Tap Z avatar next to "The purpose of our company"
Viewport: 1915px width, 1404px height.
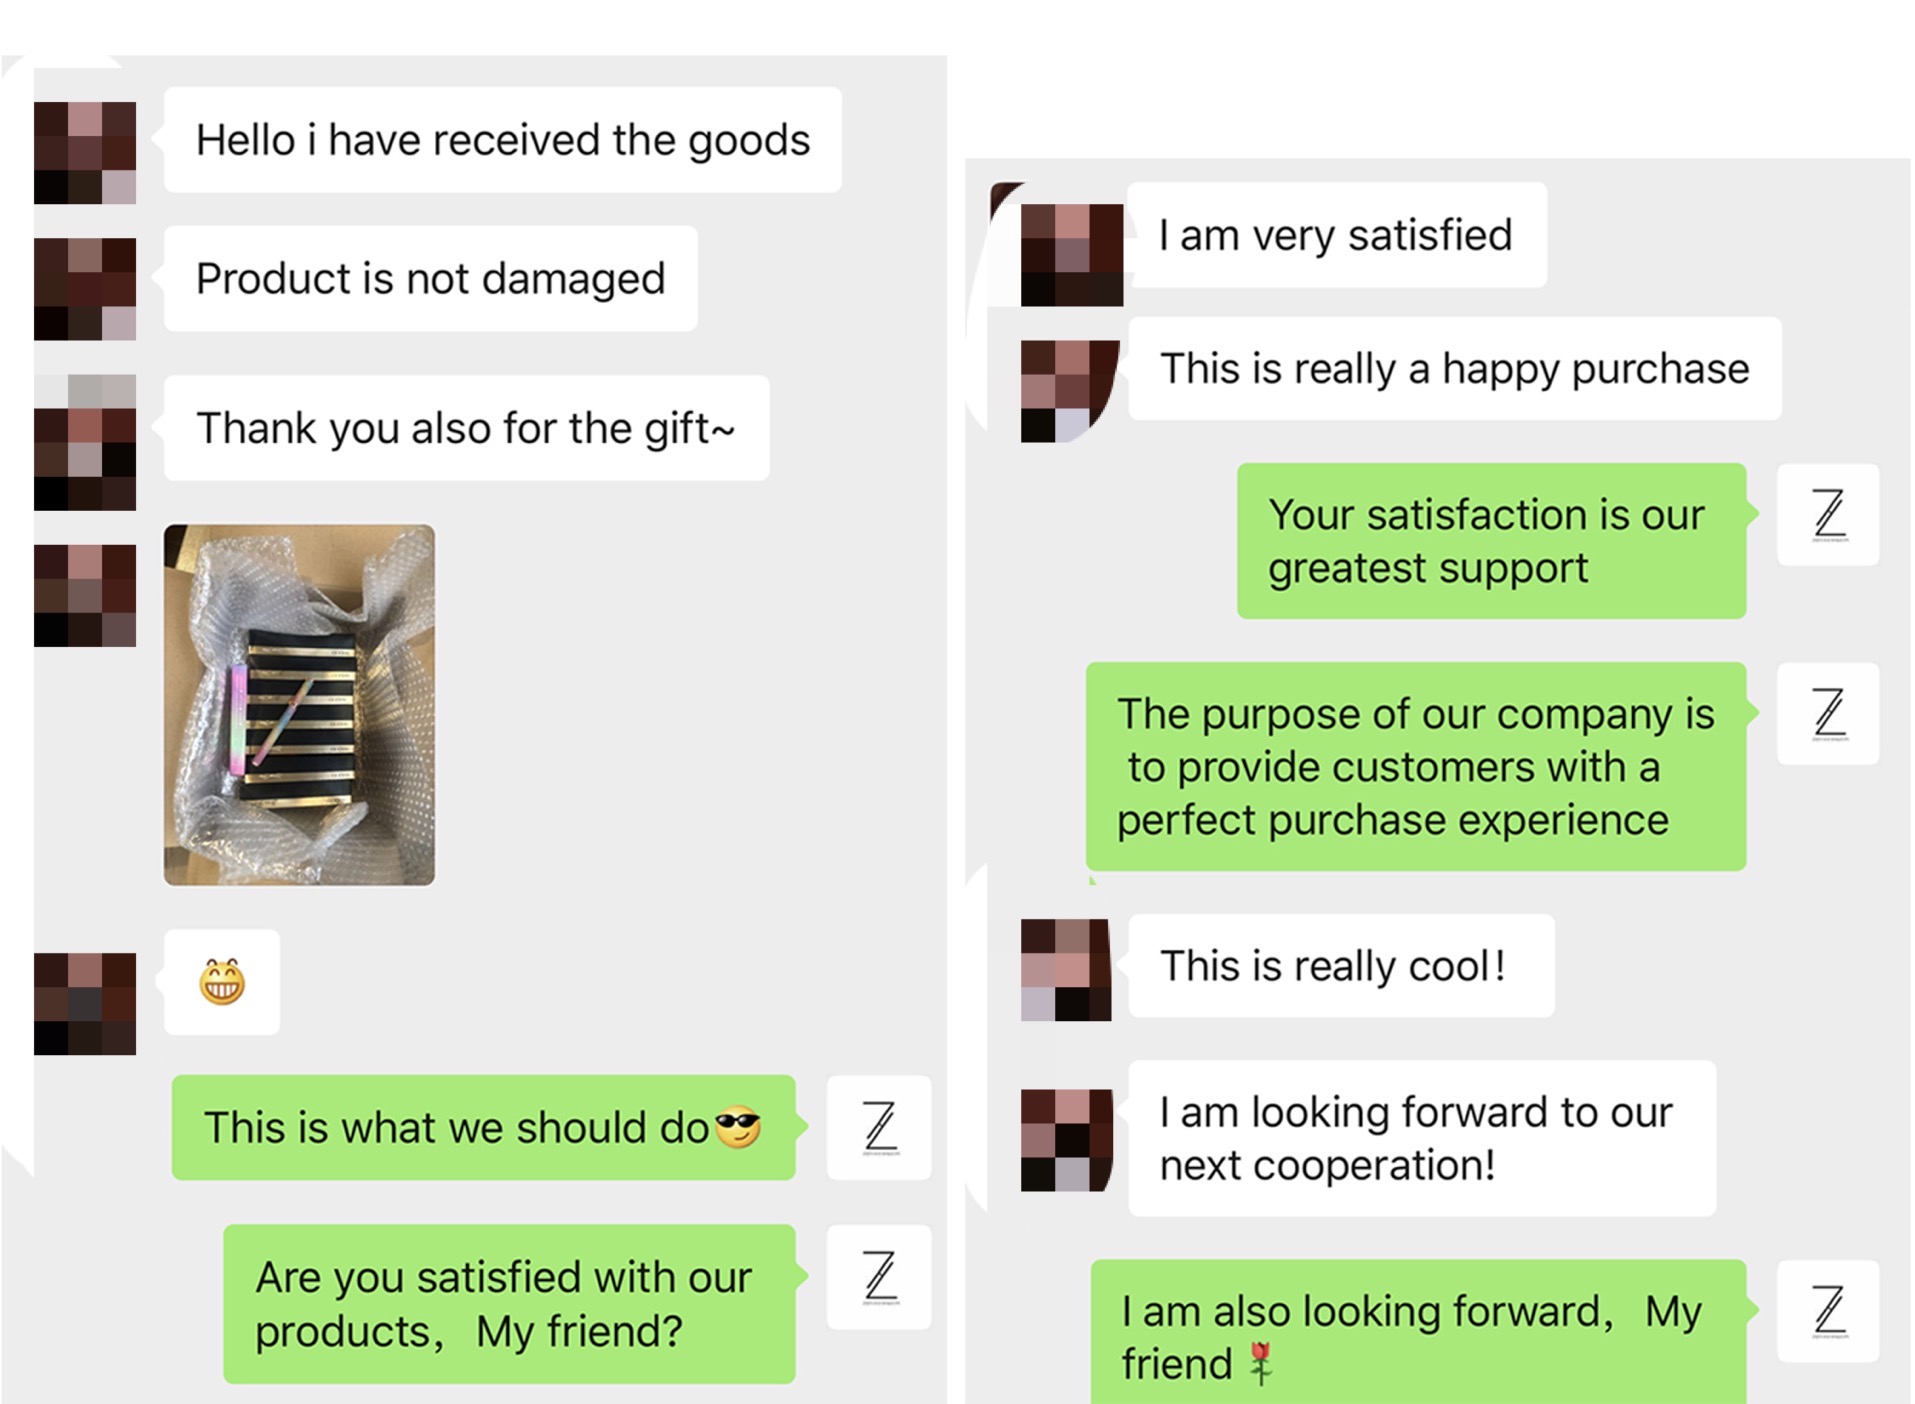tap(1828, 714)
